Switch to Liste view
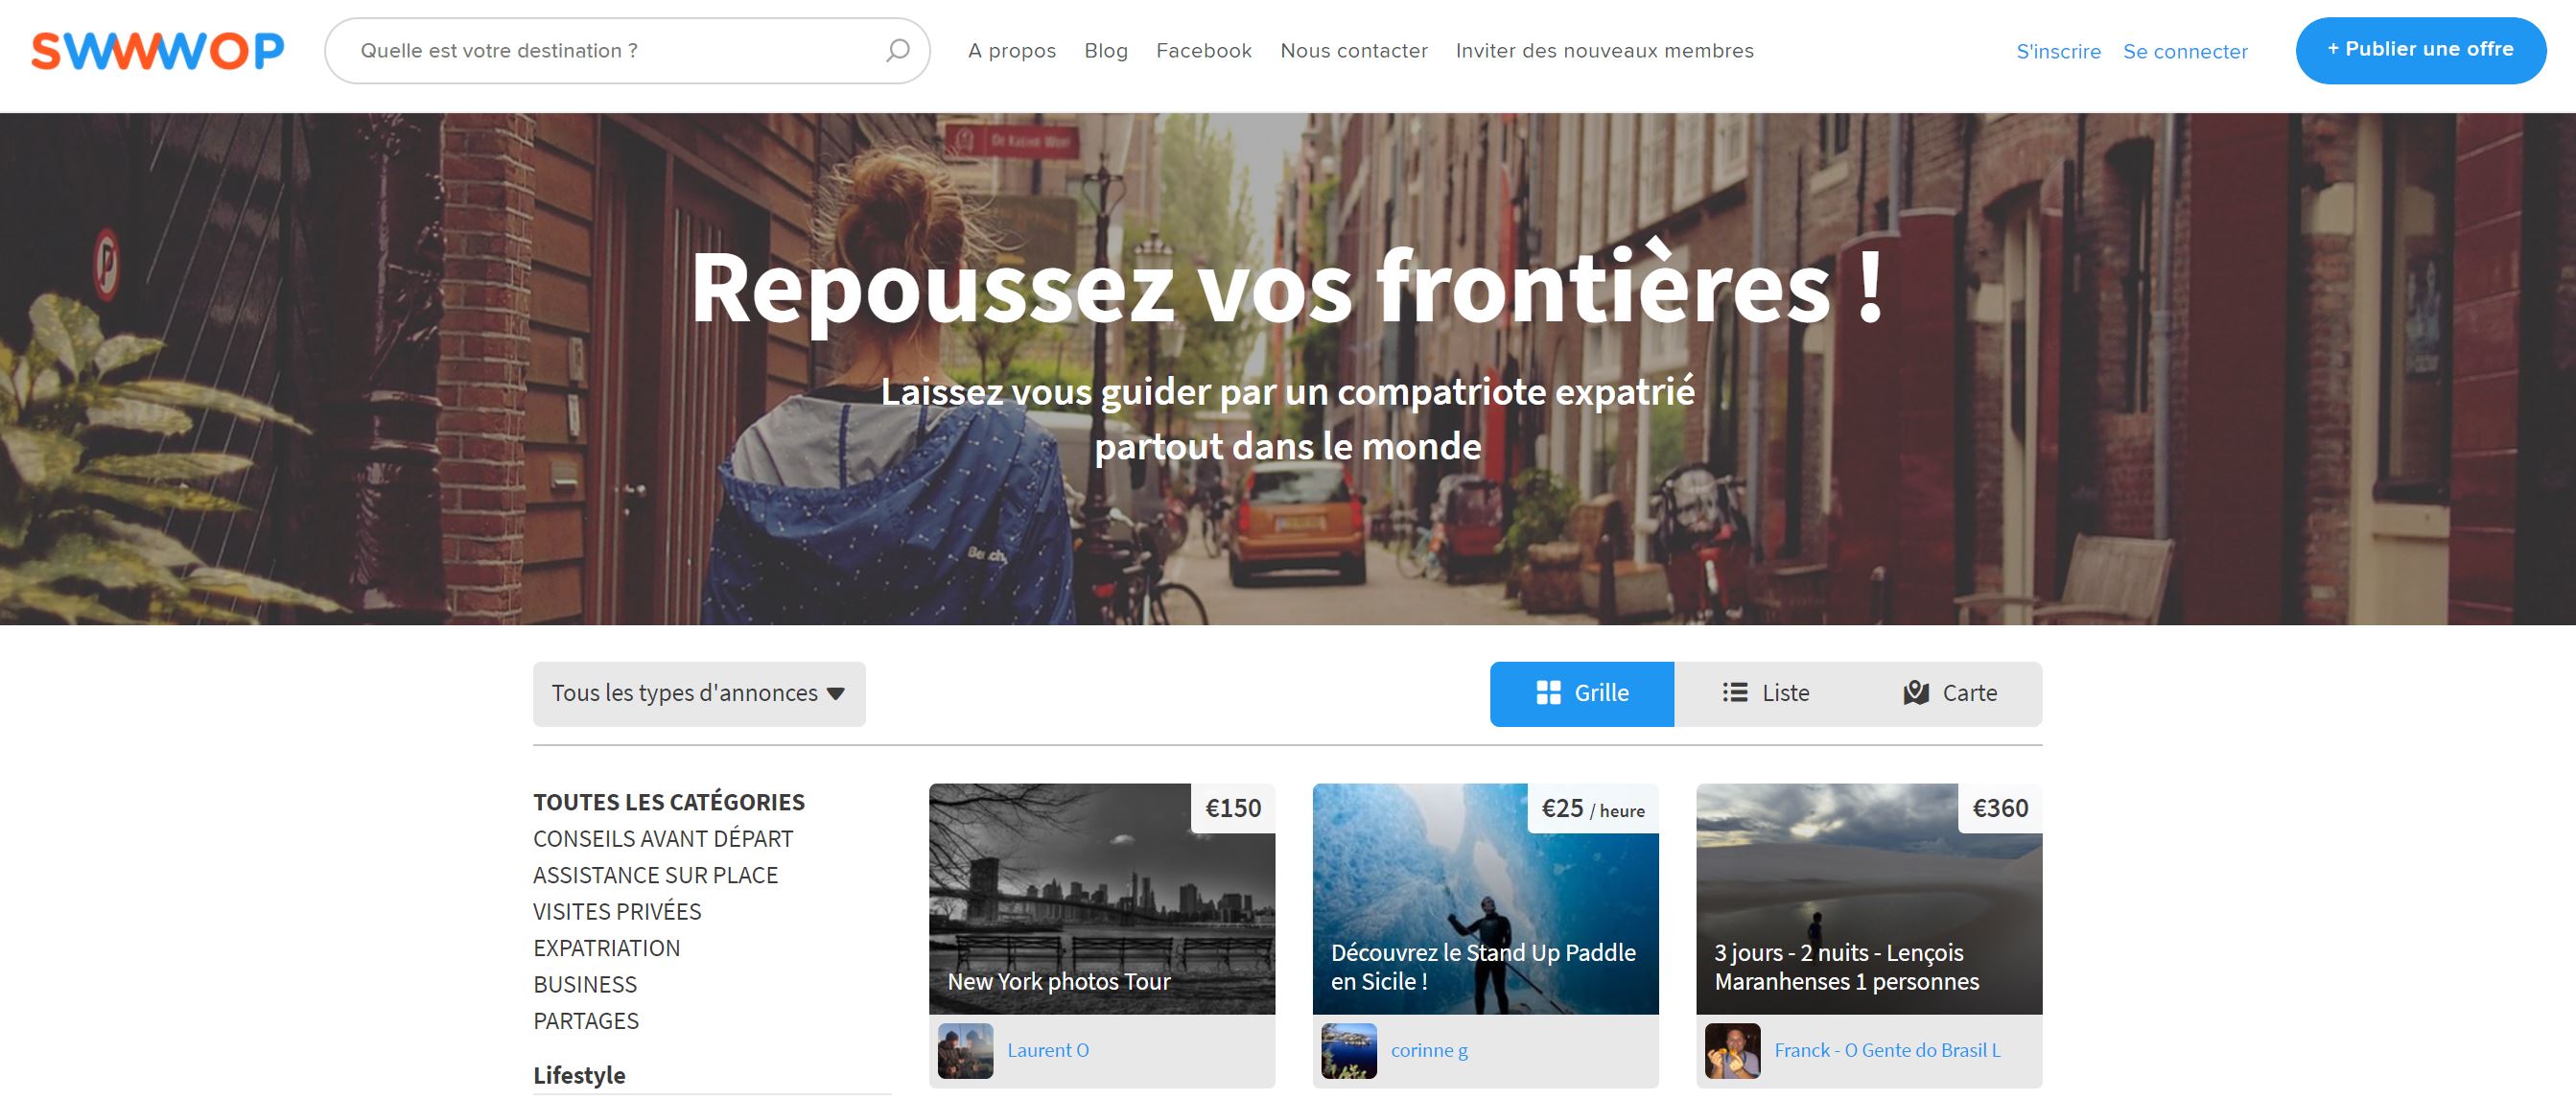 click(x=1766, y=694)
